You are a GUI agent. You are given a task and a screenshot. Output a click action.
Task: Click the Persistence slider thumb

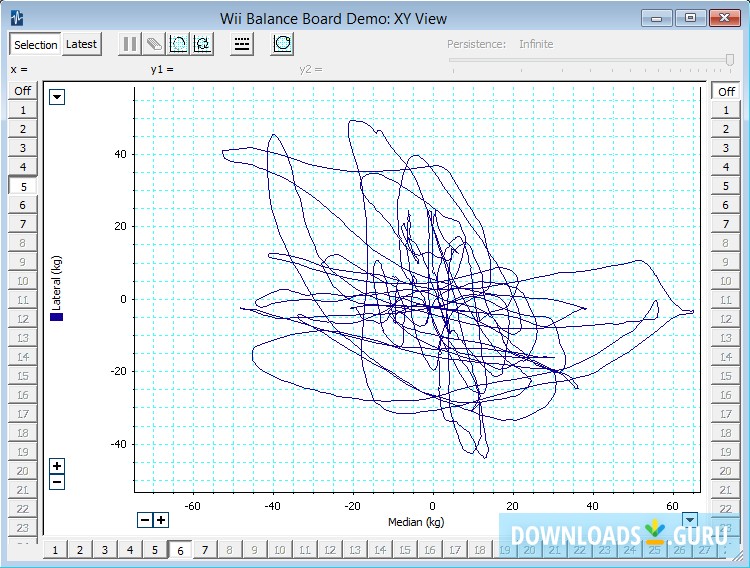pyautogui.click(x=729, y=60)
